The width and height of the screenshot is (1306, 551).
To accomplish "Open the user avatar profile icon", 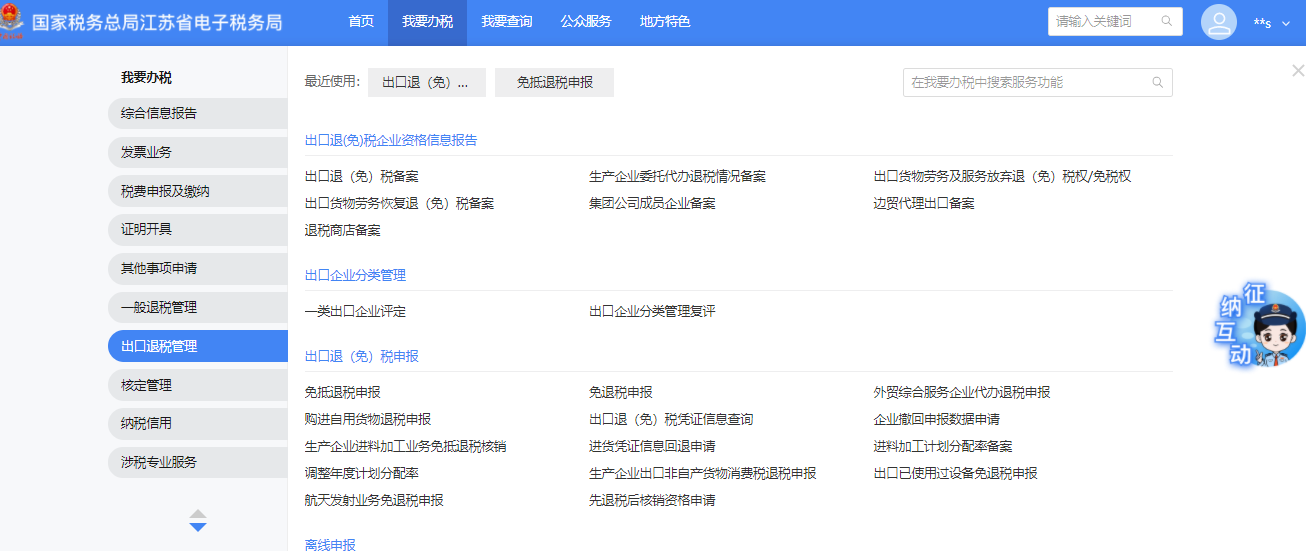I will [1219, 22].
